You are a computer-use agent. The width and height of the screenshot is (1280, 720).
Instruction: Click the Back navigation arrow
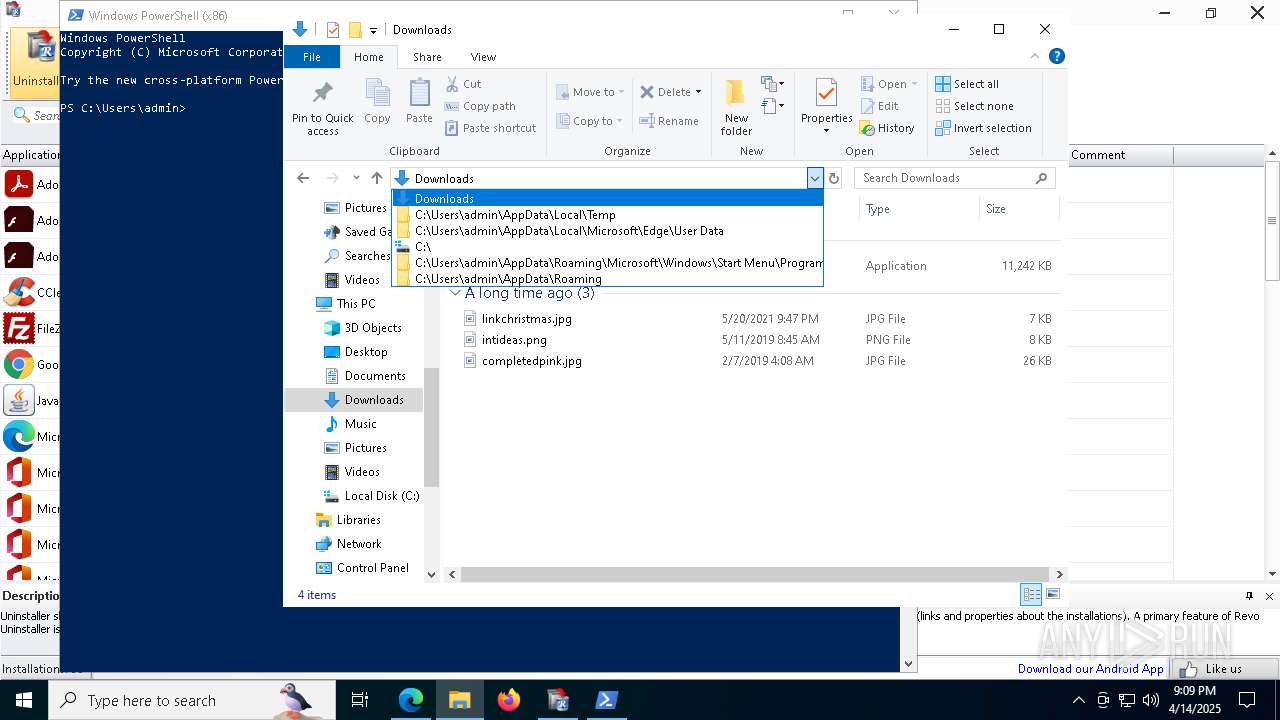point(303,178)
